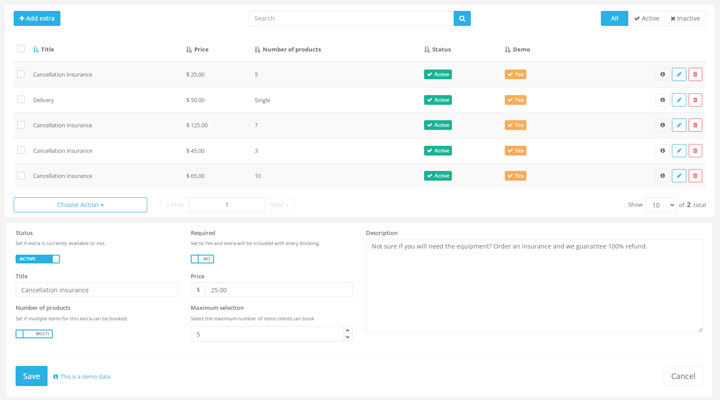The height and width of the screenshot is (400, 720).
Task: Click the search magnifier icon button
Action: pos(462,18)
